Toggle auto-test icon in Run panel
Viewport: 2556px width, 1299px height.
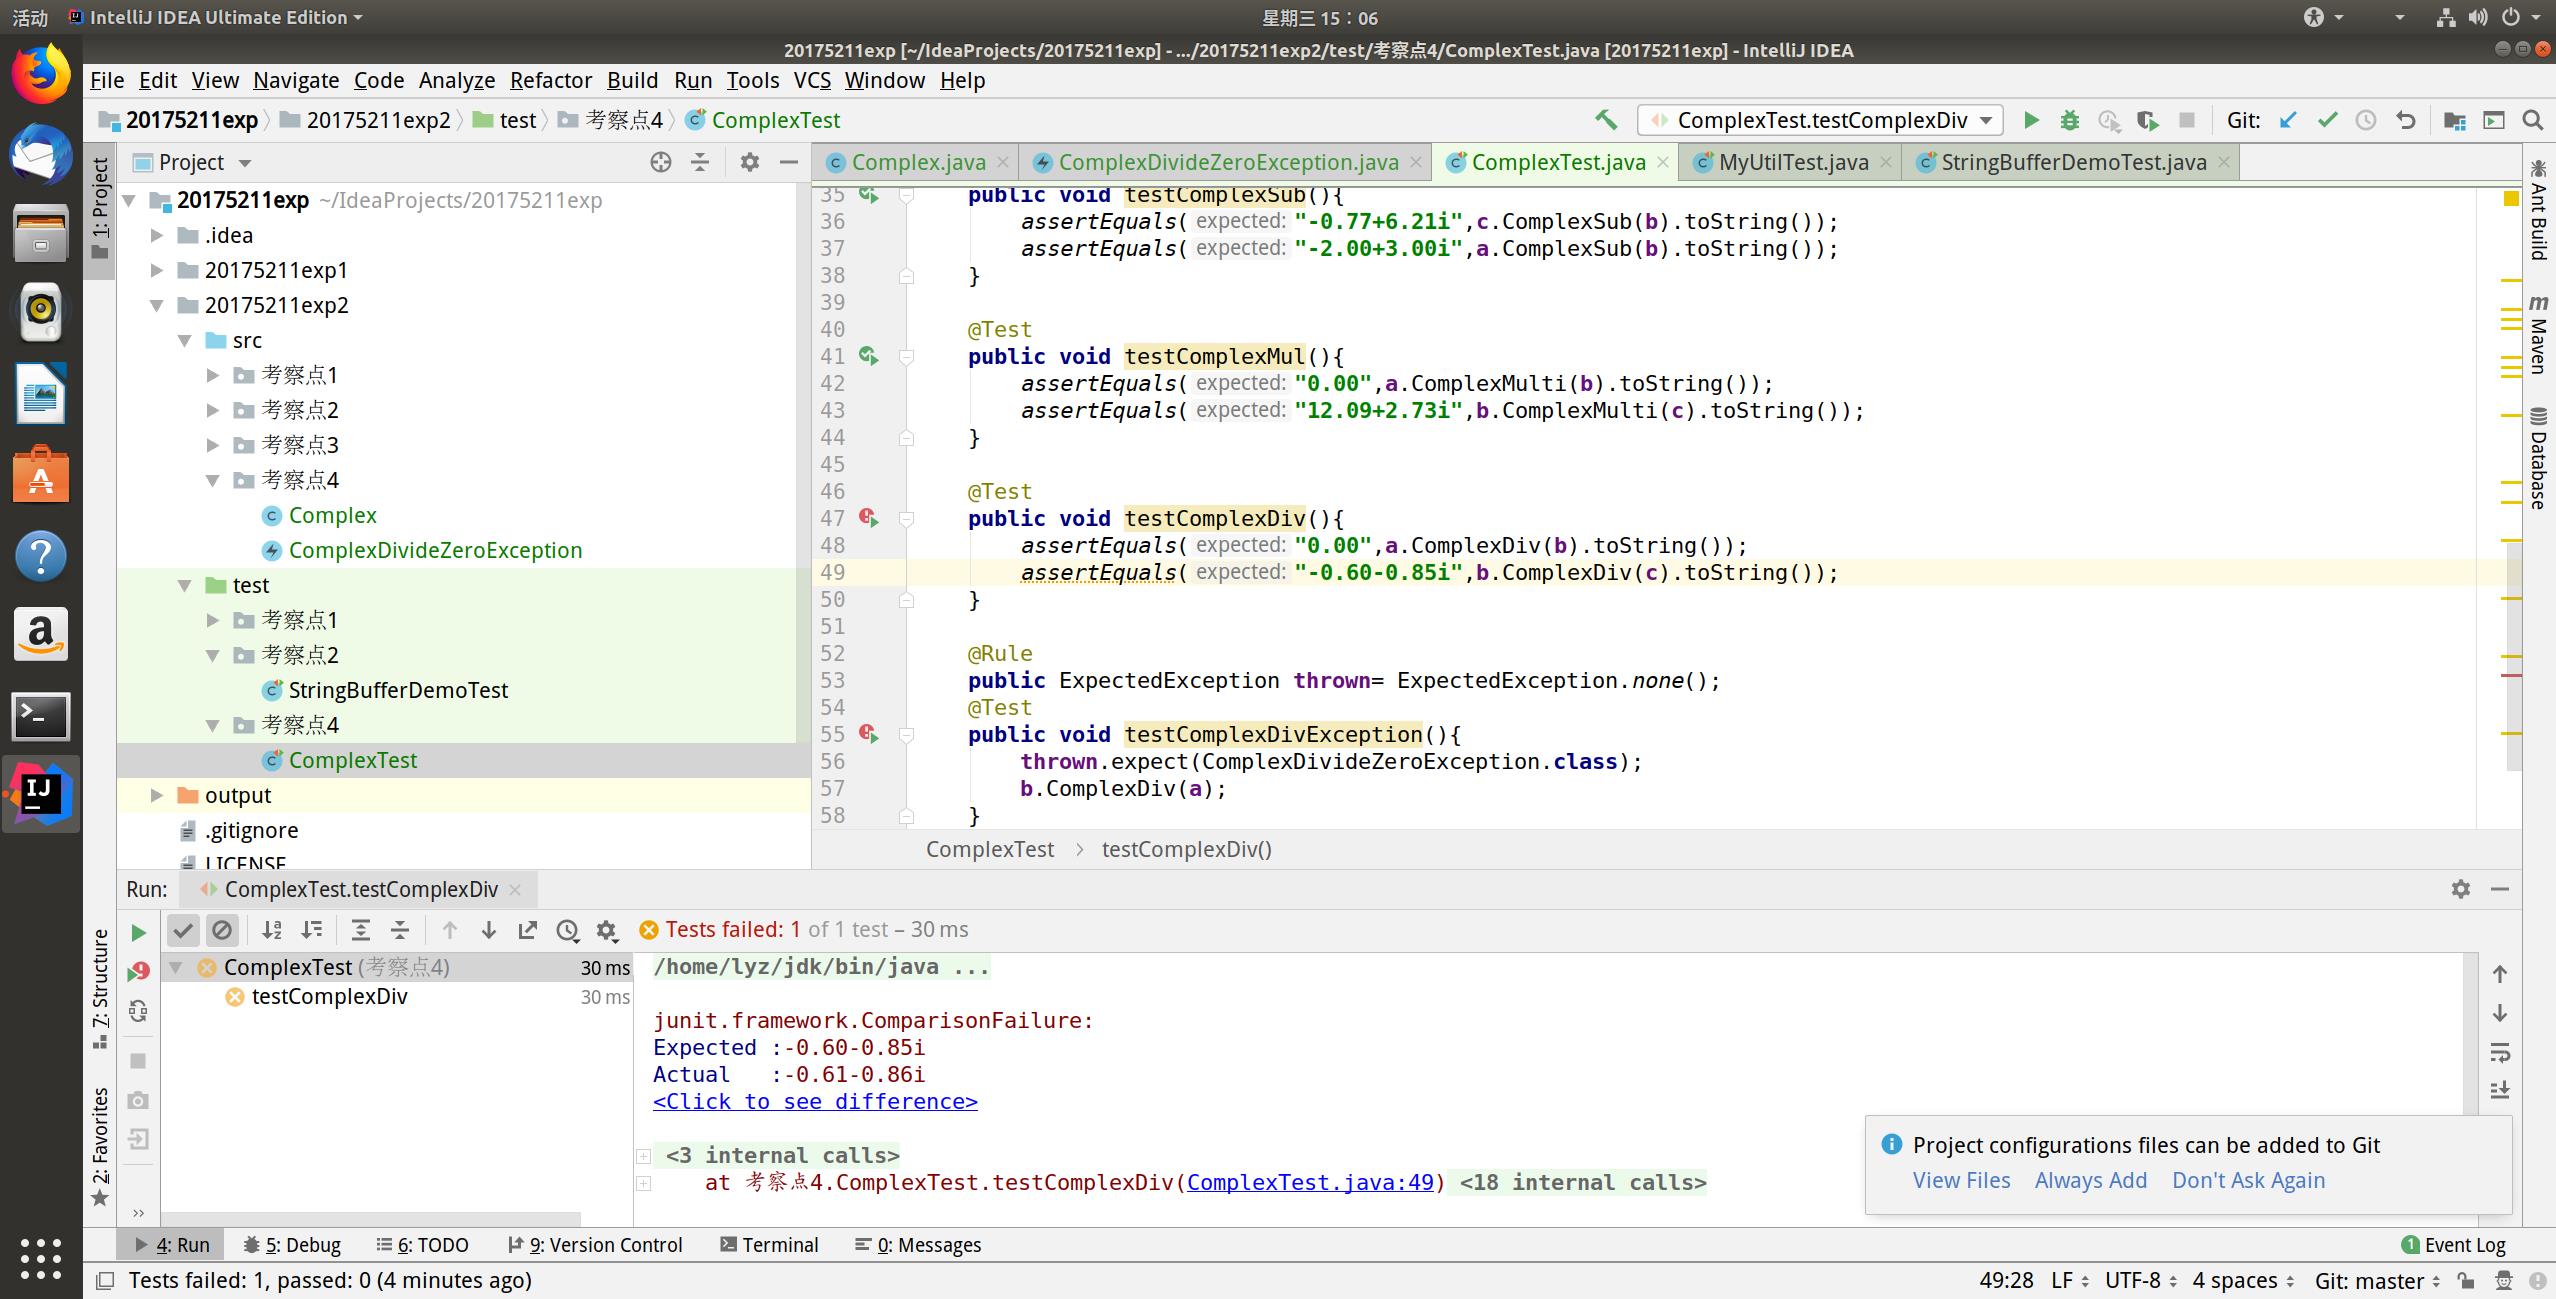[138, 1010]
